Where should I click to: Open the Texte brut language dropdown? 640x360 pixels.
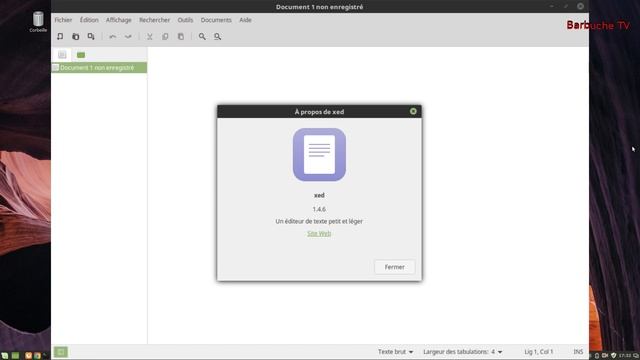[x=395, y=352]
